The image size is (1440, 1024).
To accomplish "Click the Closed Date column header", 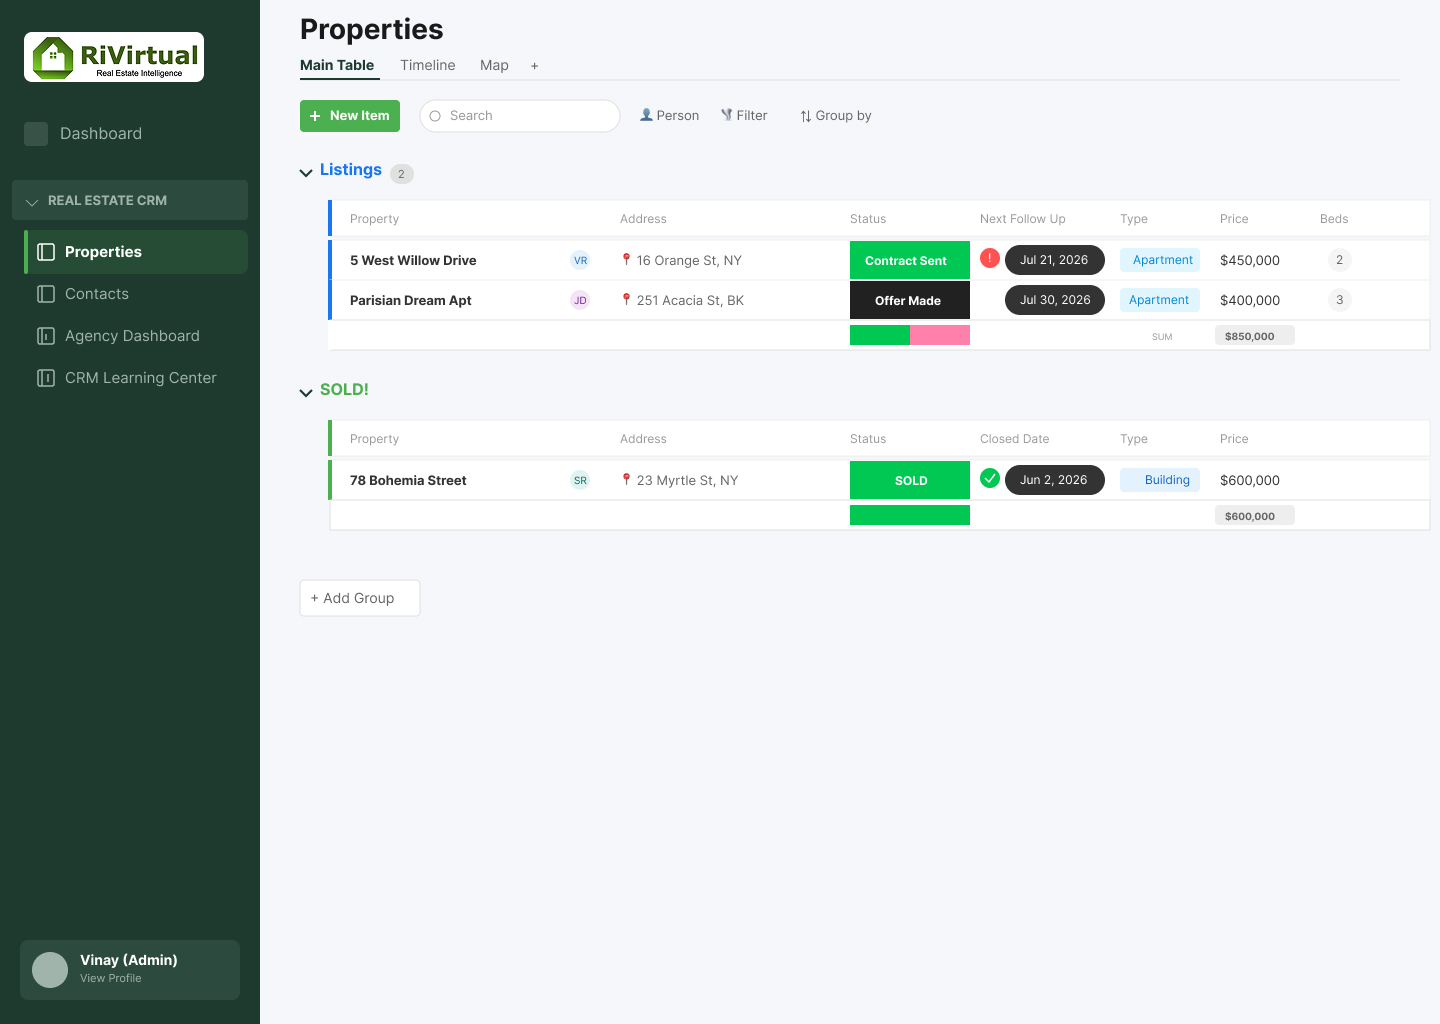I will click(x=1015, y=439).
